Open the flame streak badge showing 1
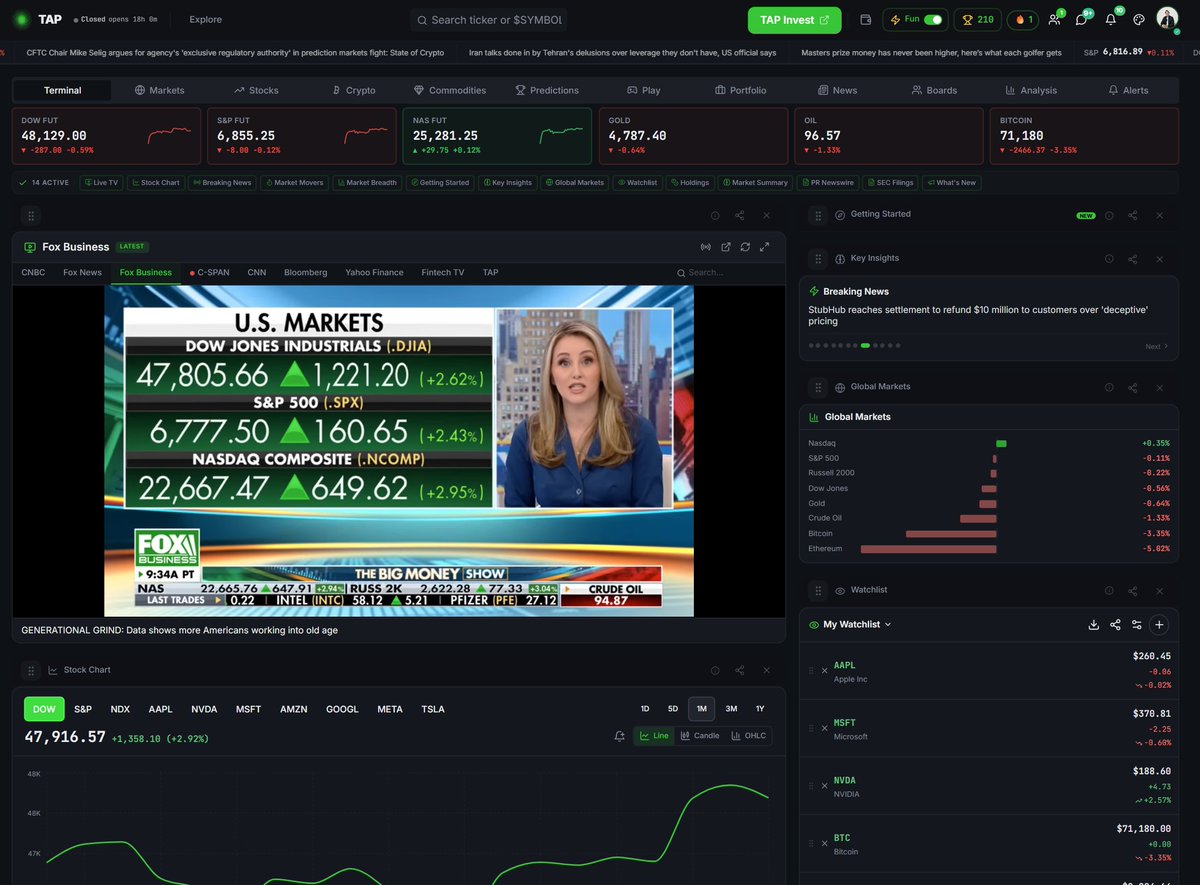 click(x=1024, y=19)
